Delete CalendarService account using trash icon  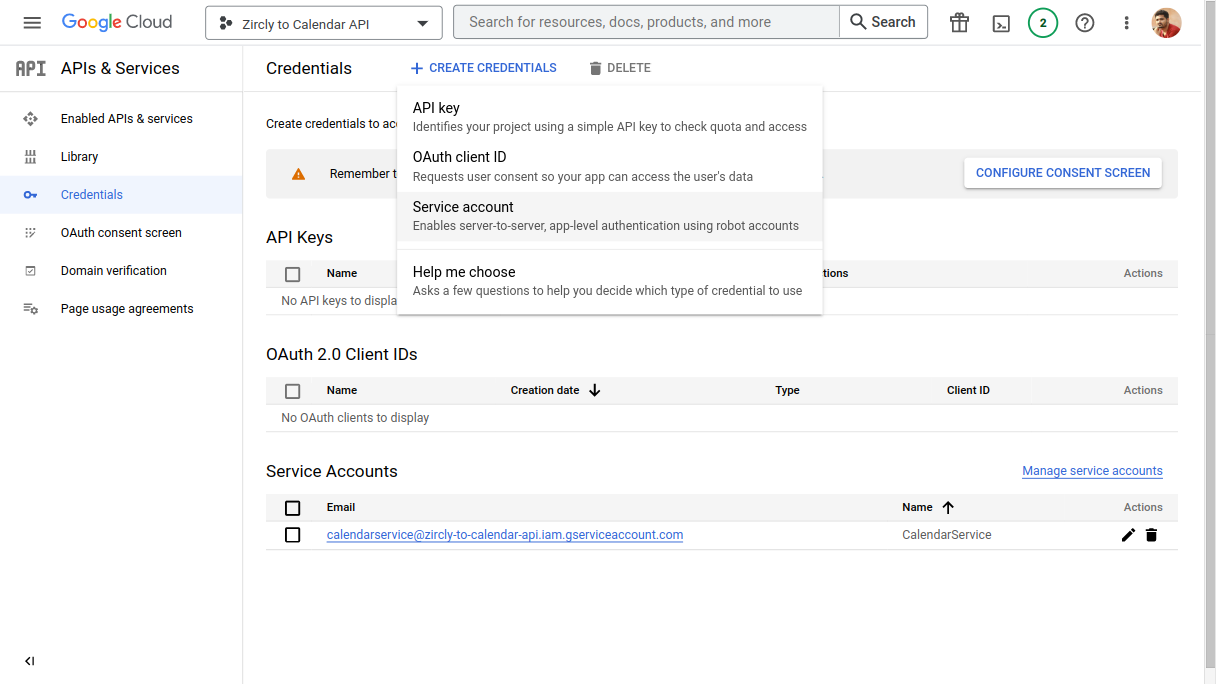[x=1151, y=535]
